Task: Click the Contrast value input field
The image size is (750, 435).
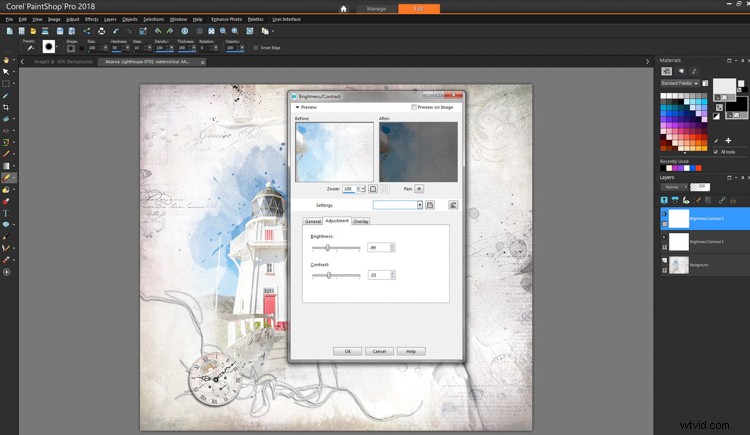Action: coord(378,275)
